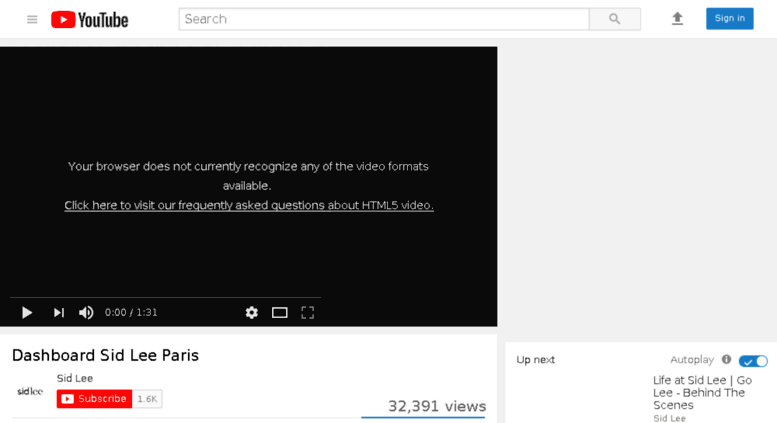Skip to the next video
This screenshot has height=423, width=777.
pos(58,313)
